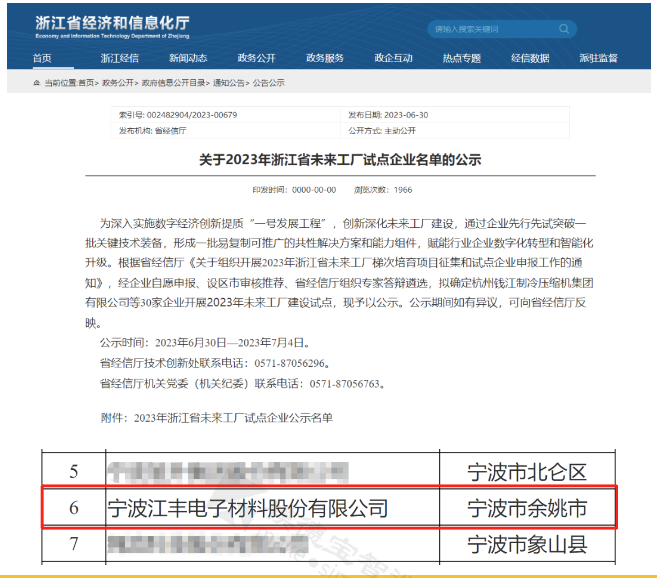This screenshot has height=578, width=657.
Task: Open the 新闻动态 navigation menu
Action: coord(188,58)
